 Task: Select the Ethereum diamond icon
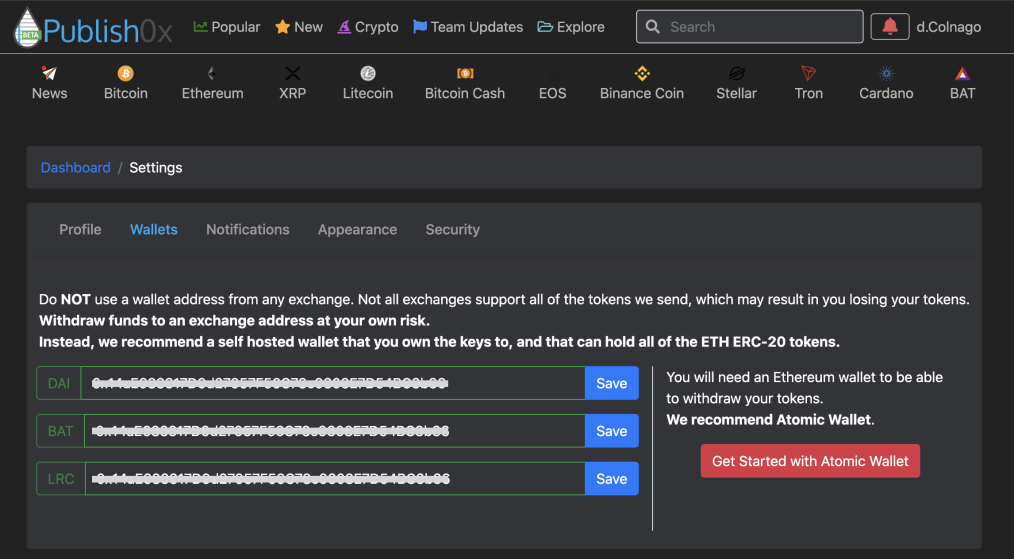[212, 73]
